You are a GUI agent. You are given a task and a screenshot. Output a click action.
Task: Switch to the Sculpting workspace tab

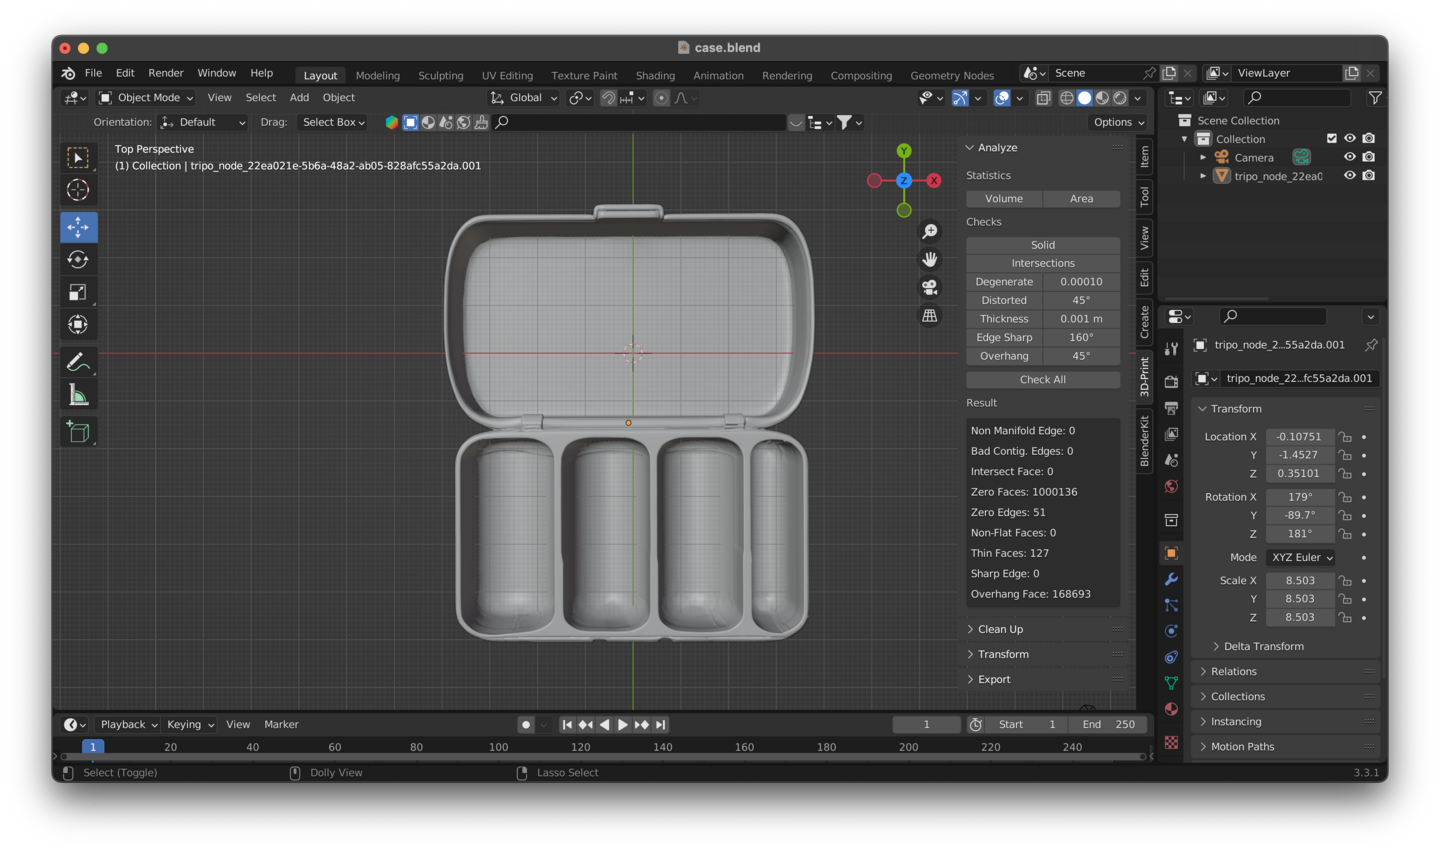tap(440, 76)
